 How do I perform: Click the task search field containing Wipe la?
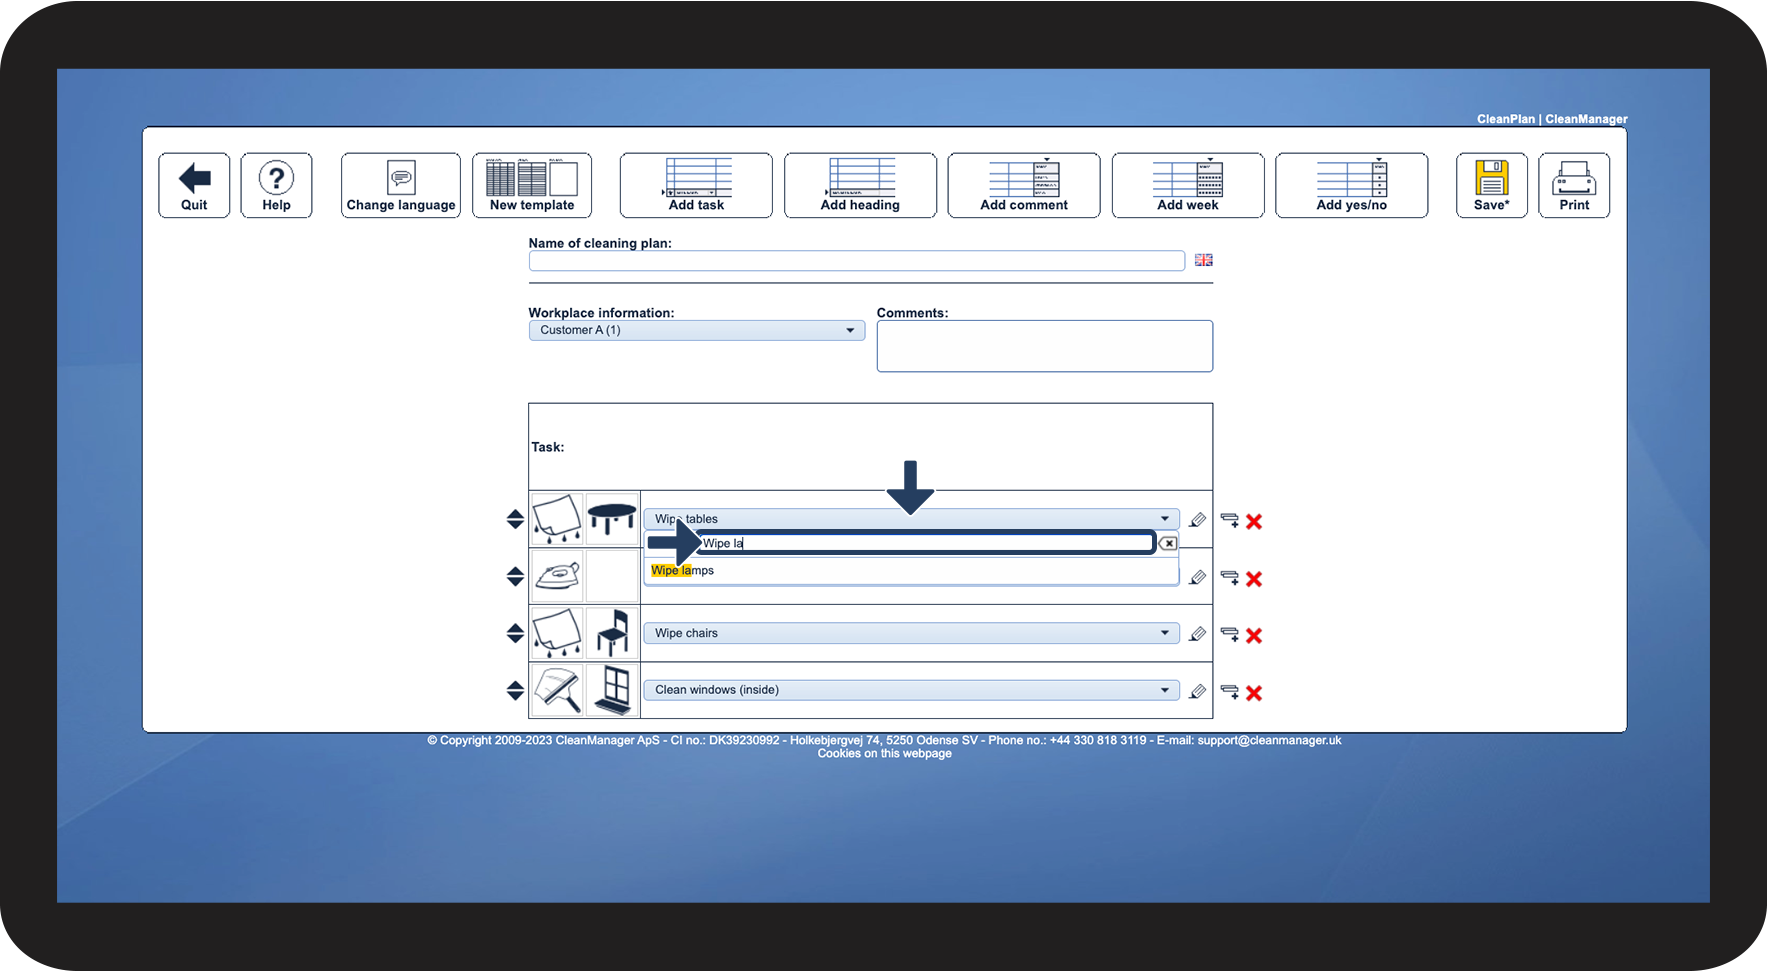coord(926,543)
